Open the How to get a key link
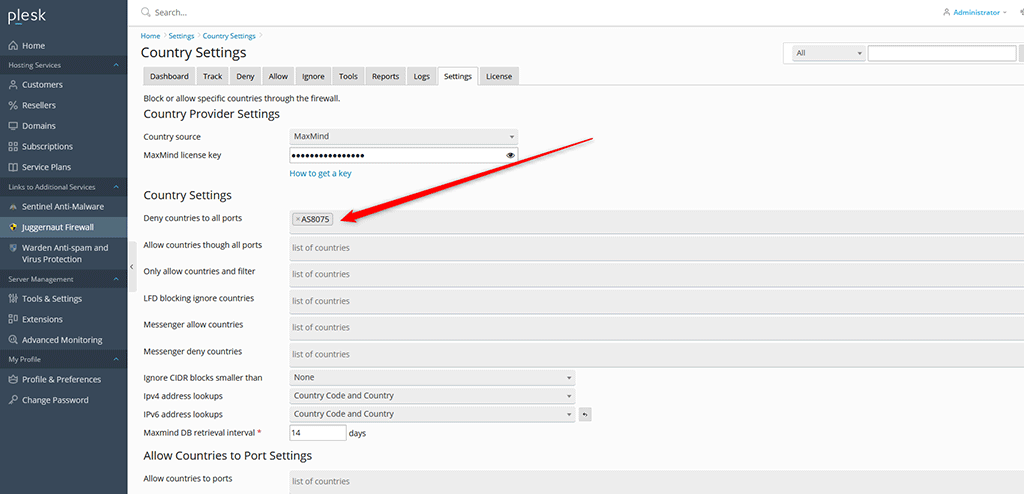Image resolution: width=1024 pixels, height=494 pixels. tap(321, 174)
